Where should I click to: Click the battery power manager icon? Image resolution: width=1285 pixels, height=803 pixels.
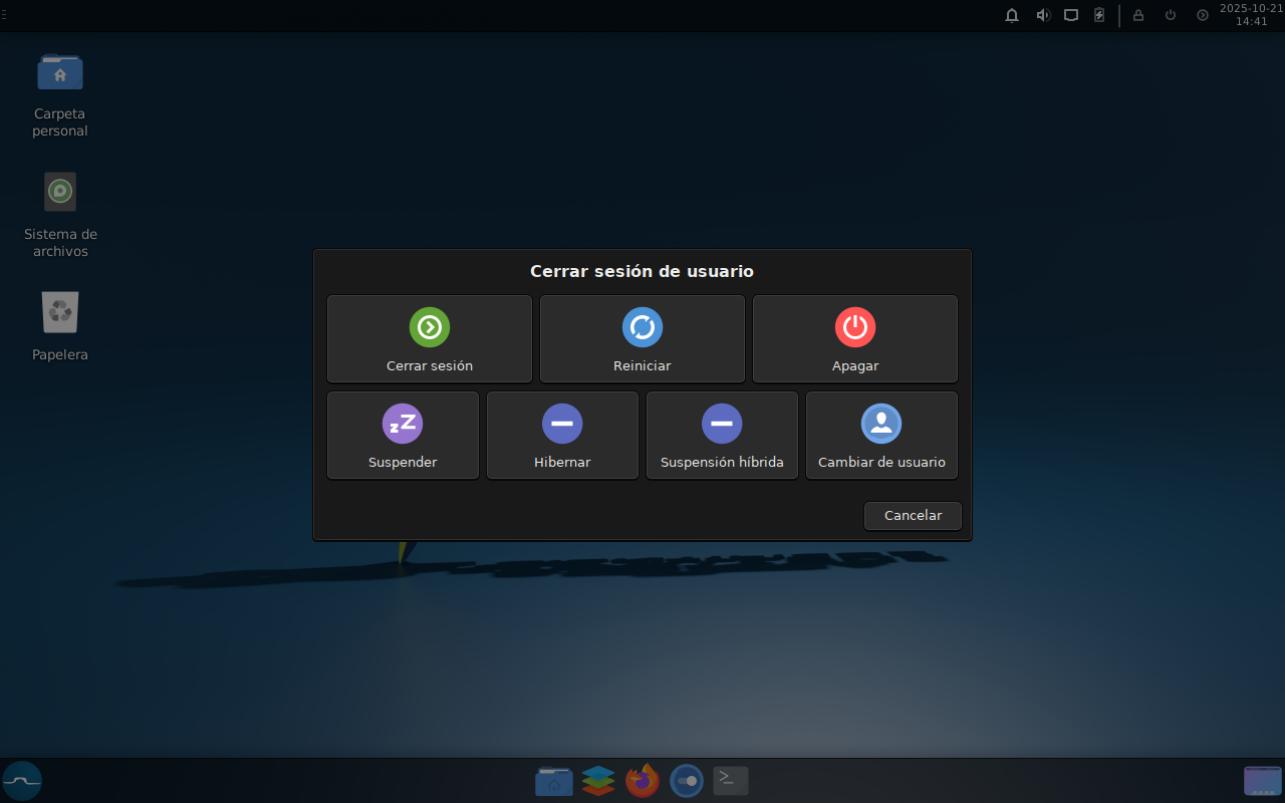[x=1099, y=15]
